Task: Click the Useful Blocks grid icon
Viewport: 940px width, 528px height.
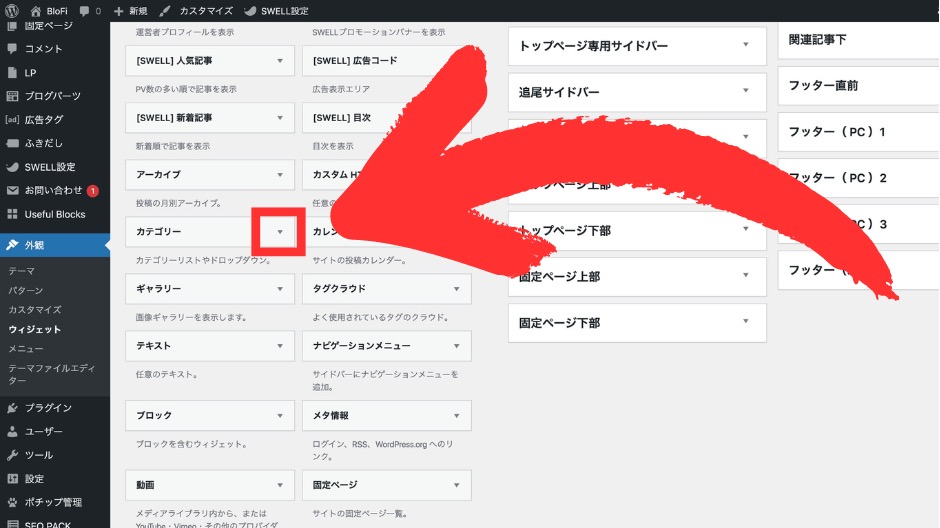Action: coord(12,214)
